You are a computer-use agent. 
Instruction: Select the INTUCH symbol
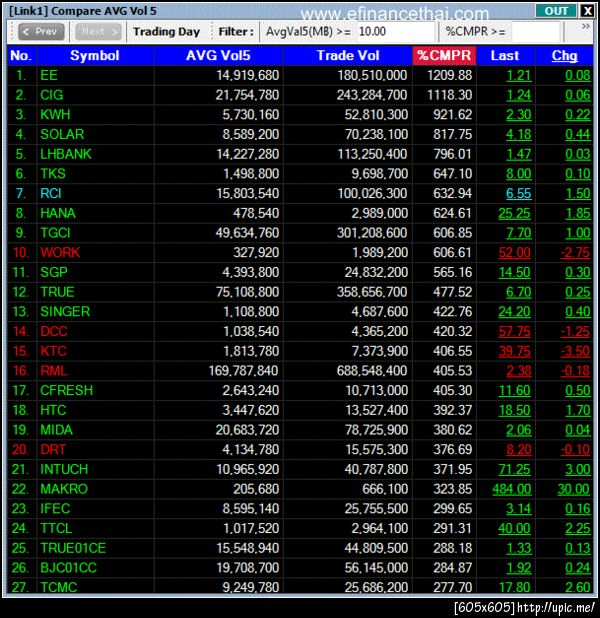point(64,469)
